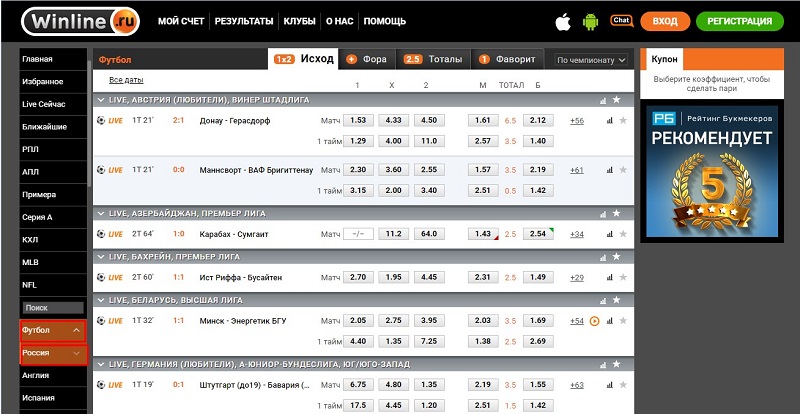Click the sidebar Поиск search field
This screenshot has width=800, height=414.
coord(52,308)
